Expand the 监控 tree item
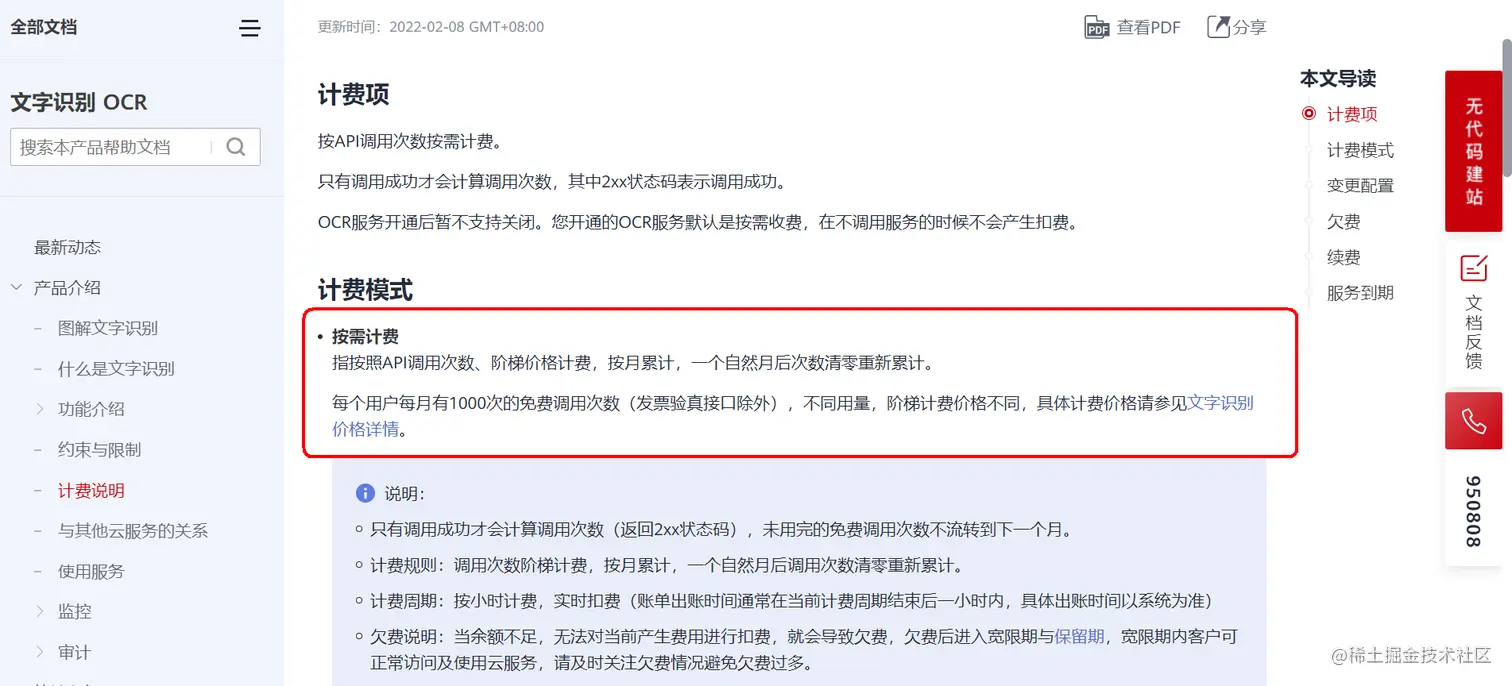Image resolution: width=1512 pixels, height=686 pixels. click(x=40, y=611)
